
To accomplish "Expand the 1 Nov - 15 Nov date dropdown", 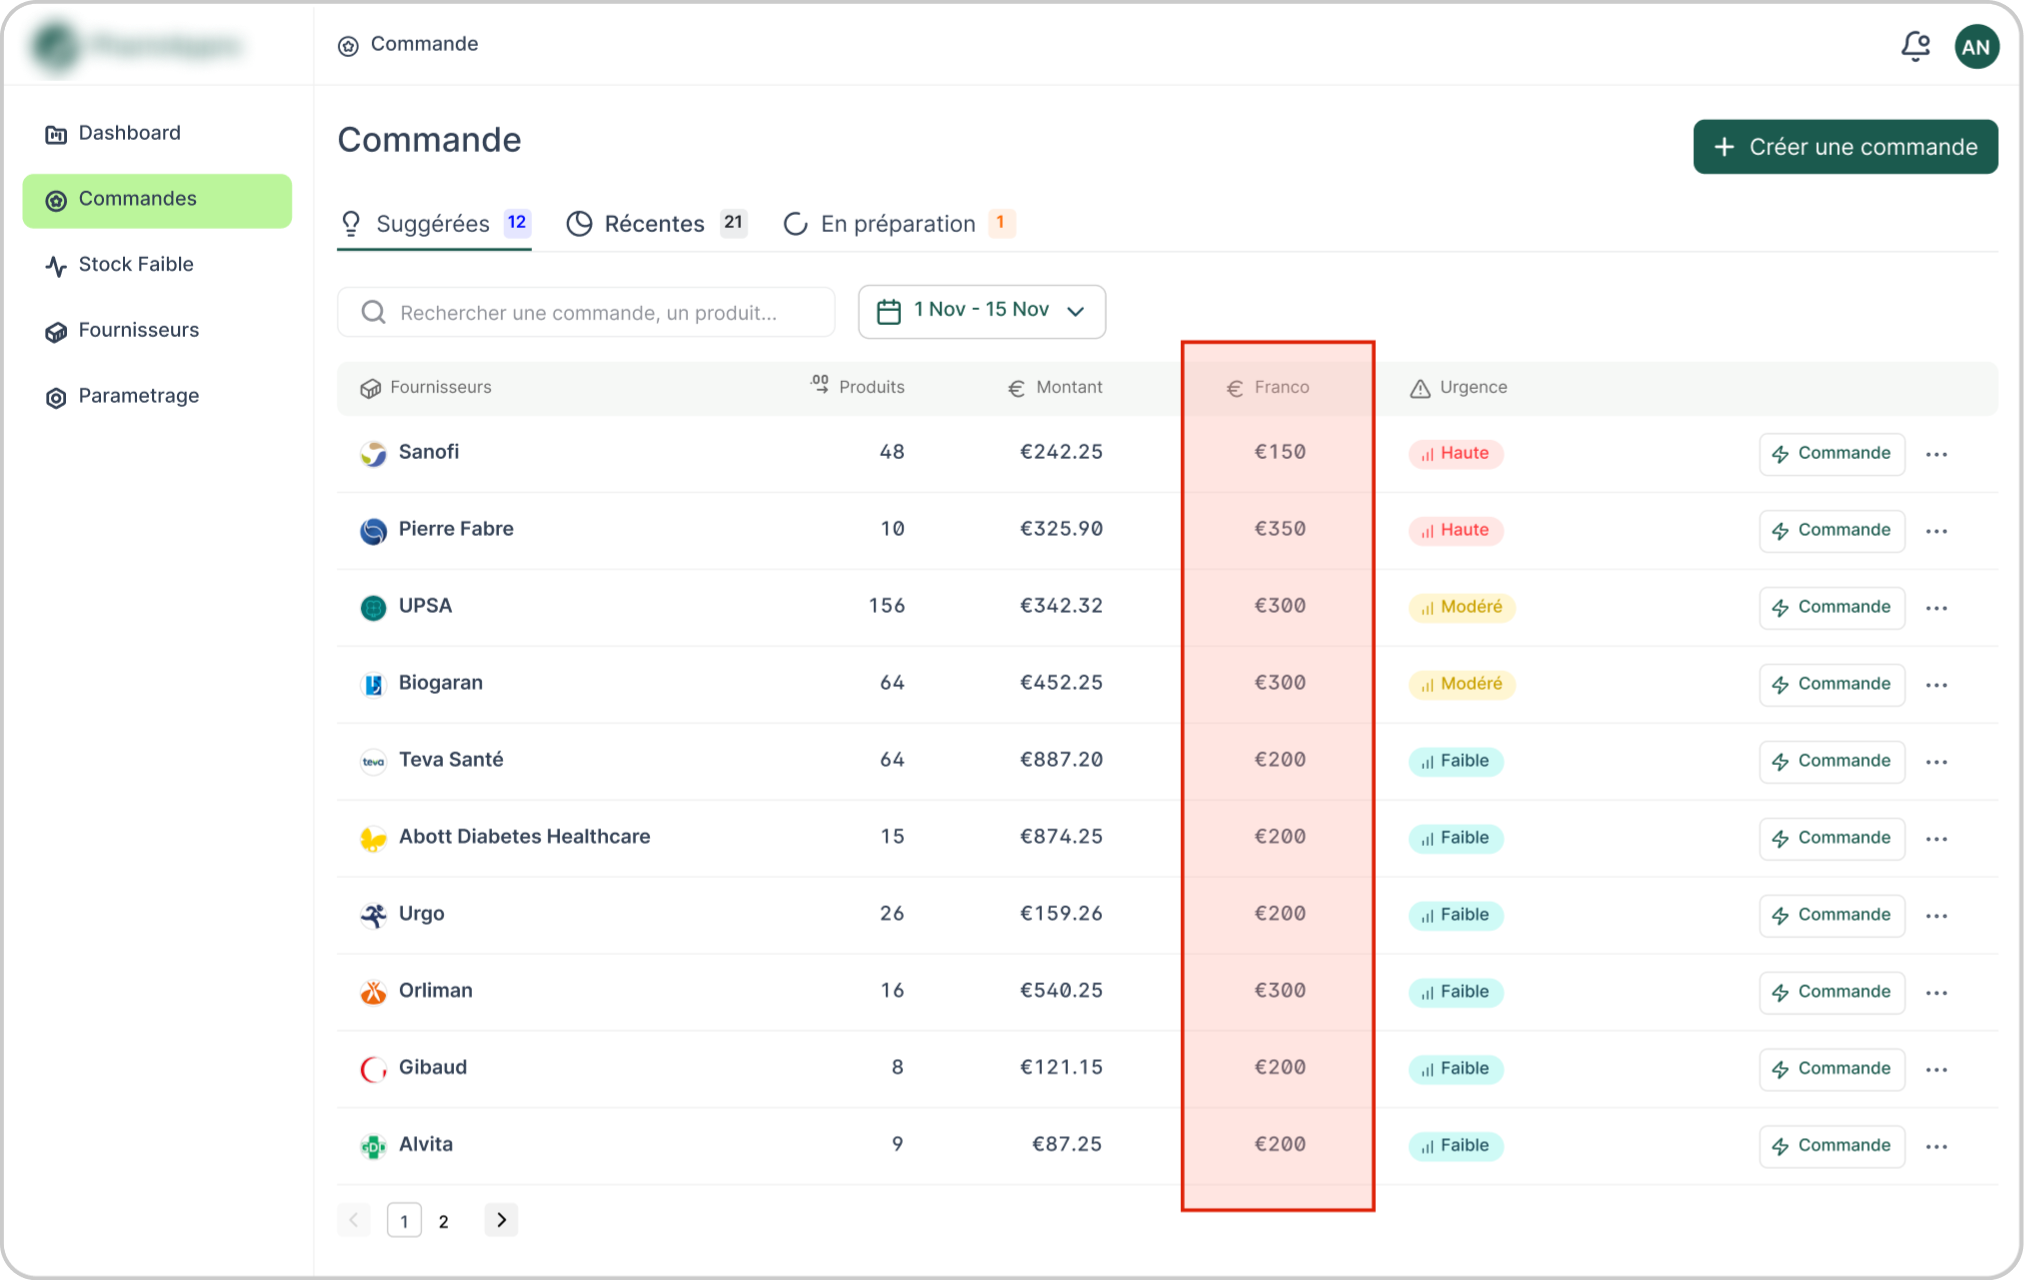I will 1075,312.
